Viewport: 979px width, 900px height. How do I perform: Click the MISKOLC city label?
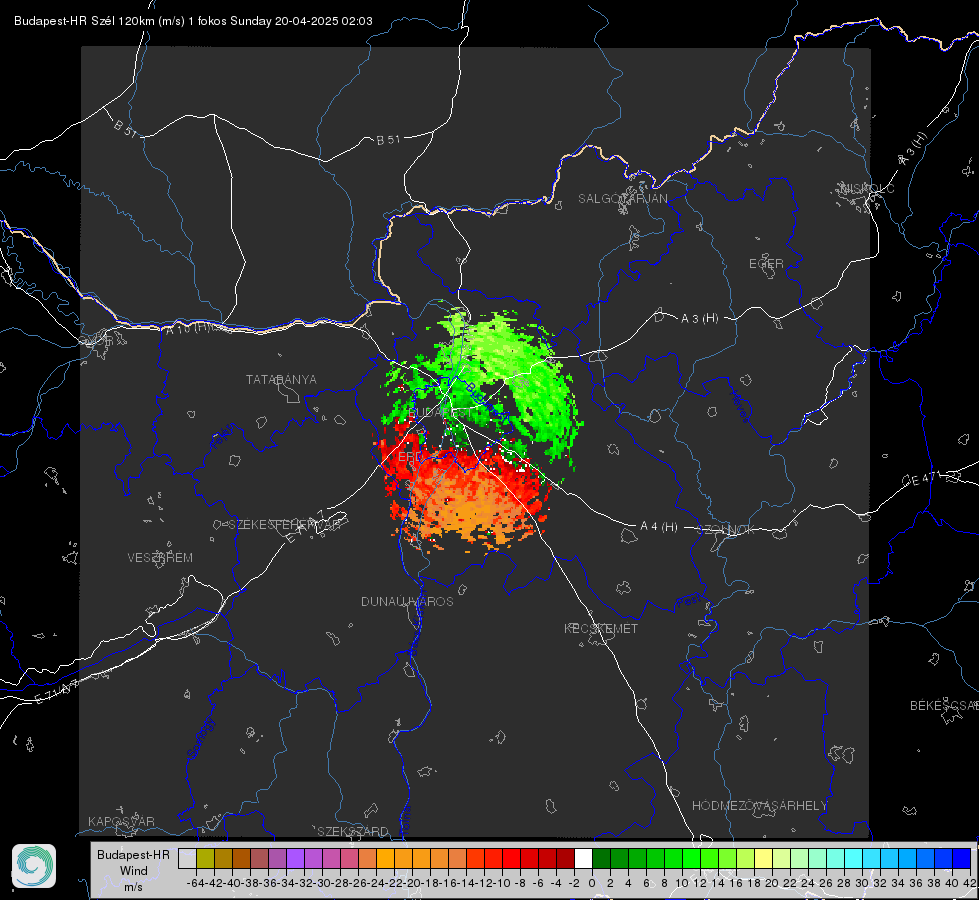(x=867, y=188)
